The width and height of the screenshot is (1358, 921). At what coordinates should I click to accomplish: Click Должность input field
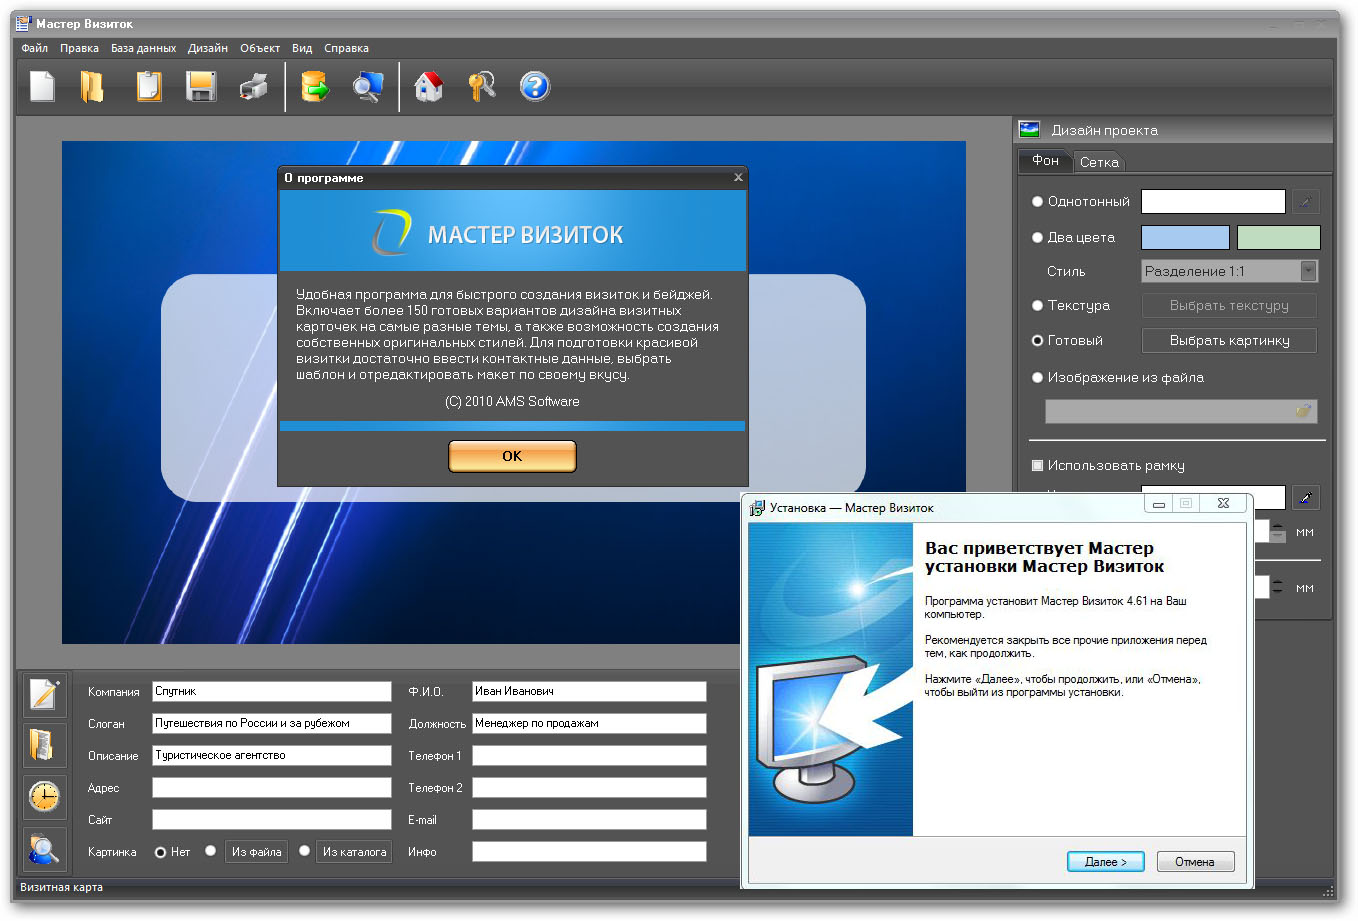coord(589,724)
